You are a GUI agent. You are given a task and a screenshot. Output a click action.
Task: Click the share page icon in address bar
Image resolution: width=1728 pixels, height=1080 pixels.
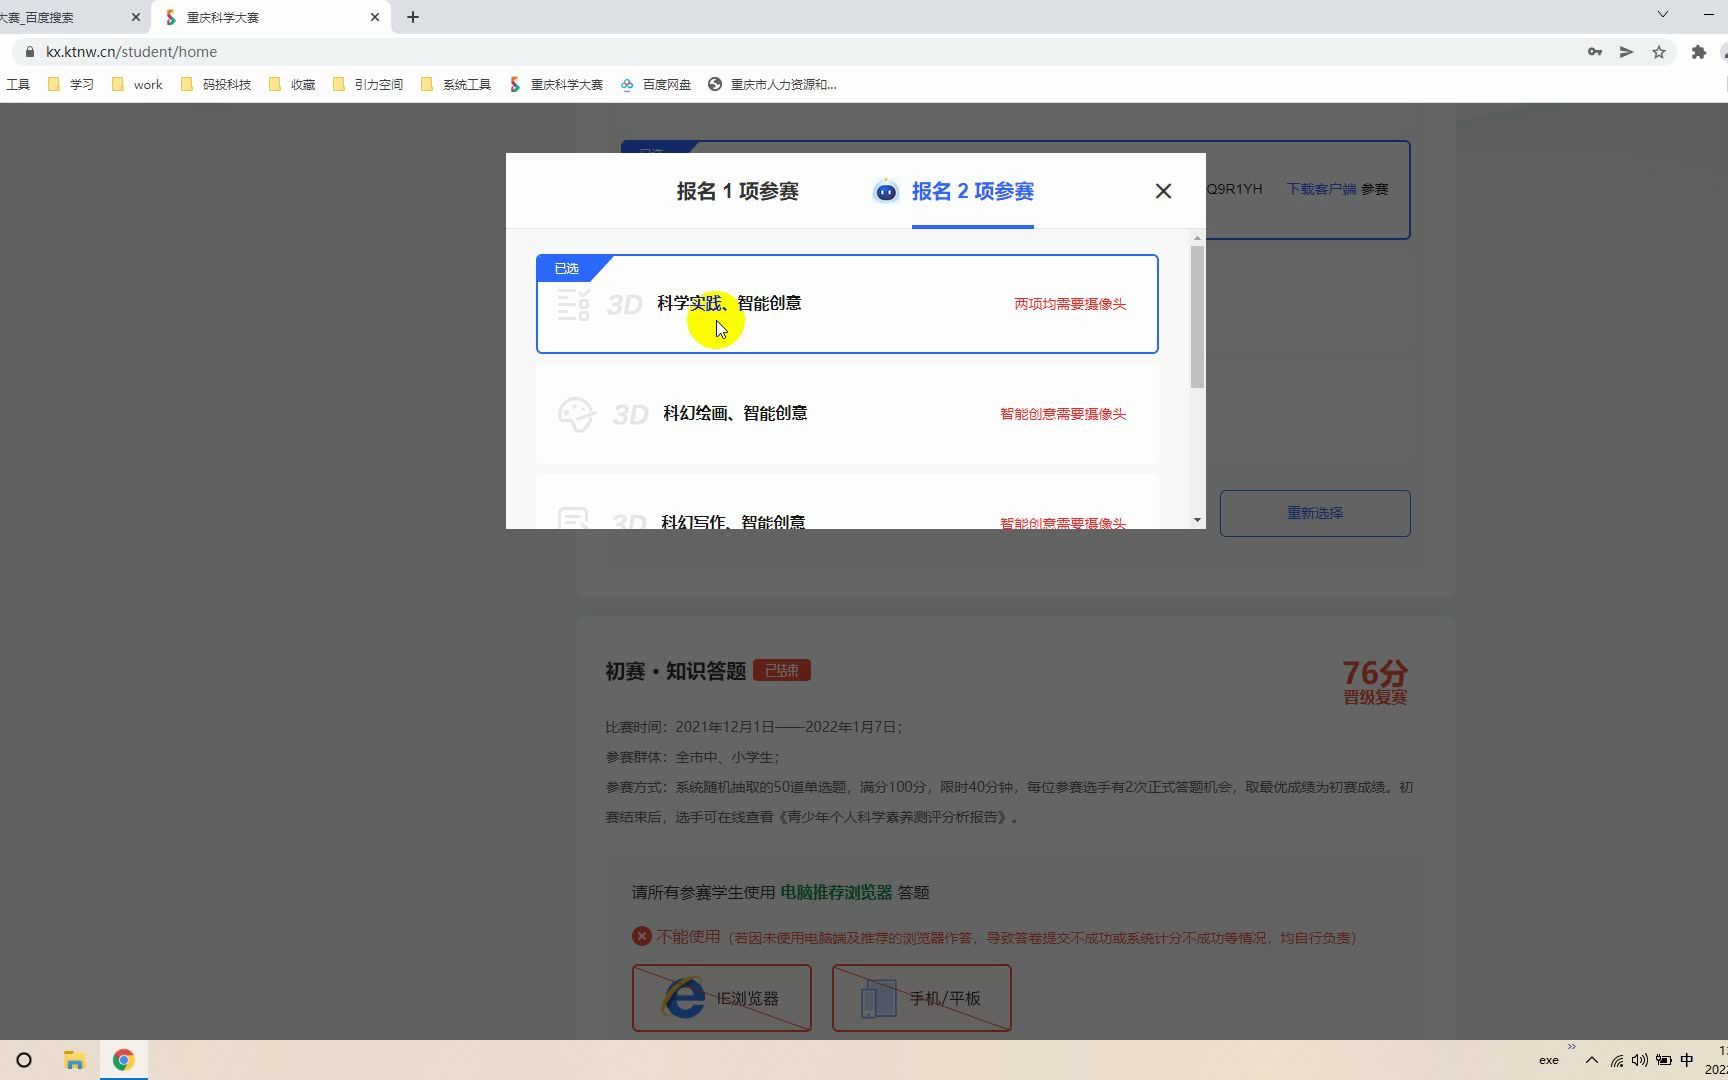coord(1627,52)
